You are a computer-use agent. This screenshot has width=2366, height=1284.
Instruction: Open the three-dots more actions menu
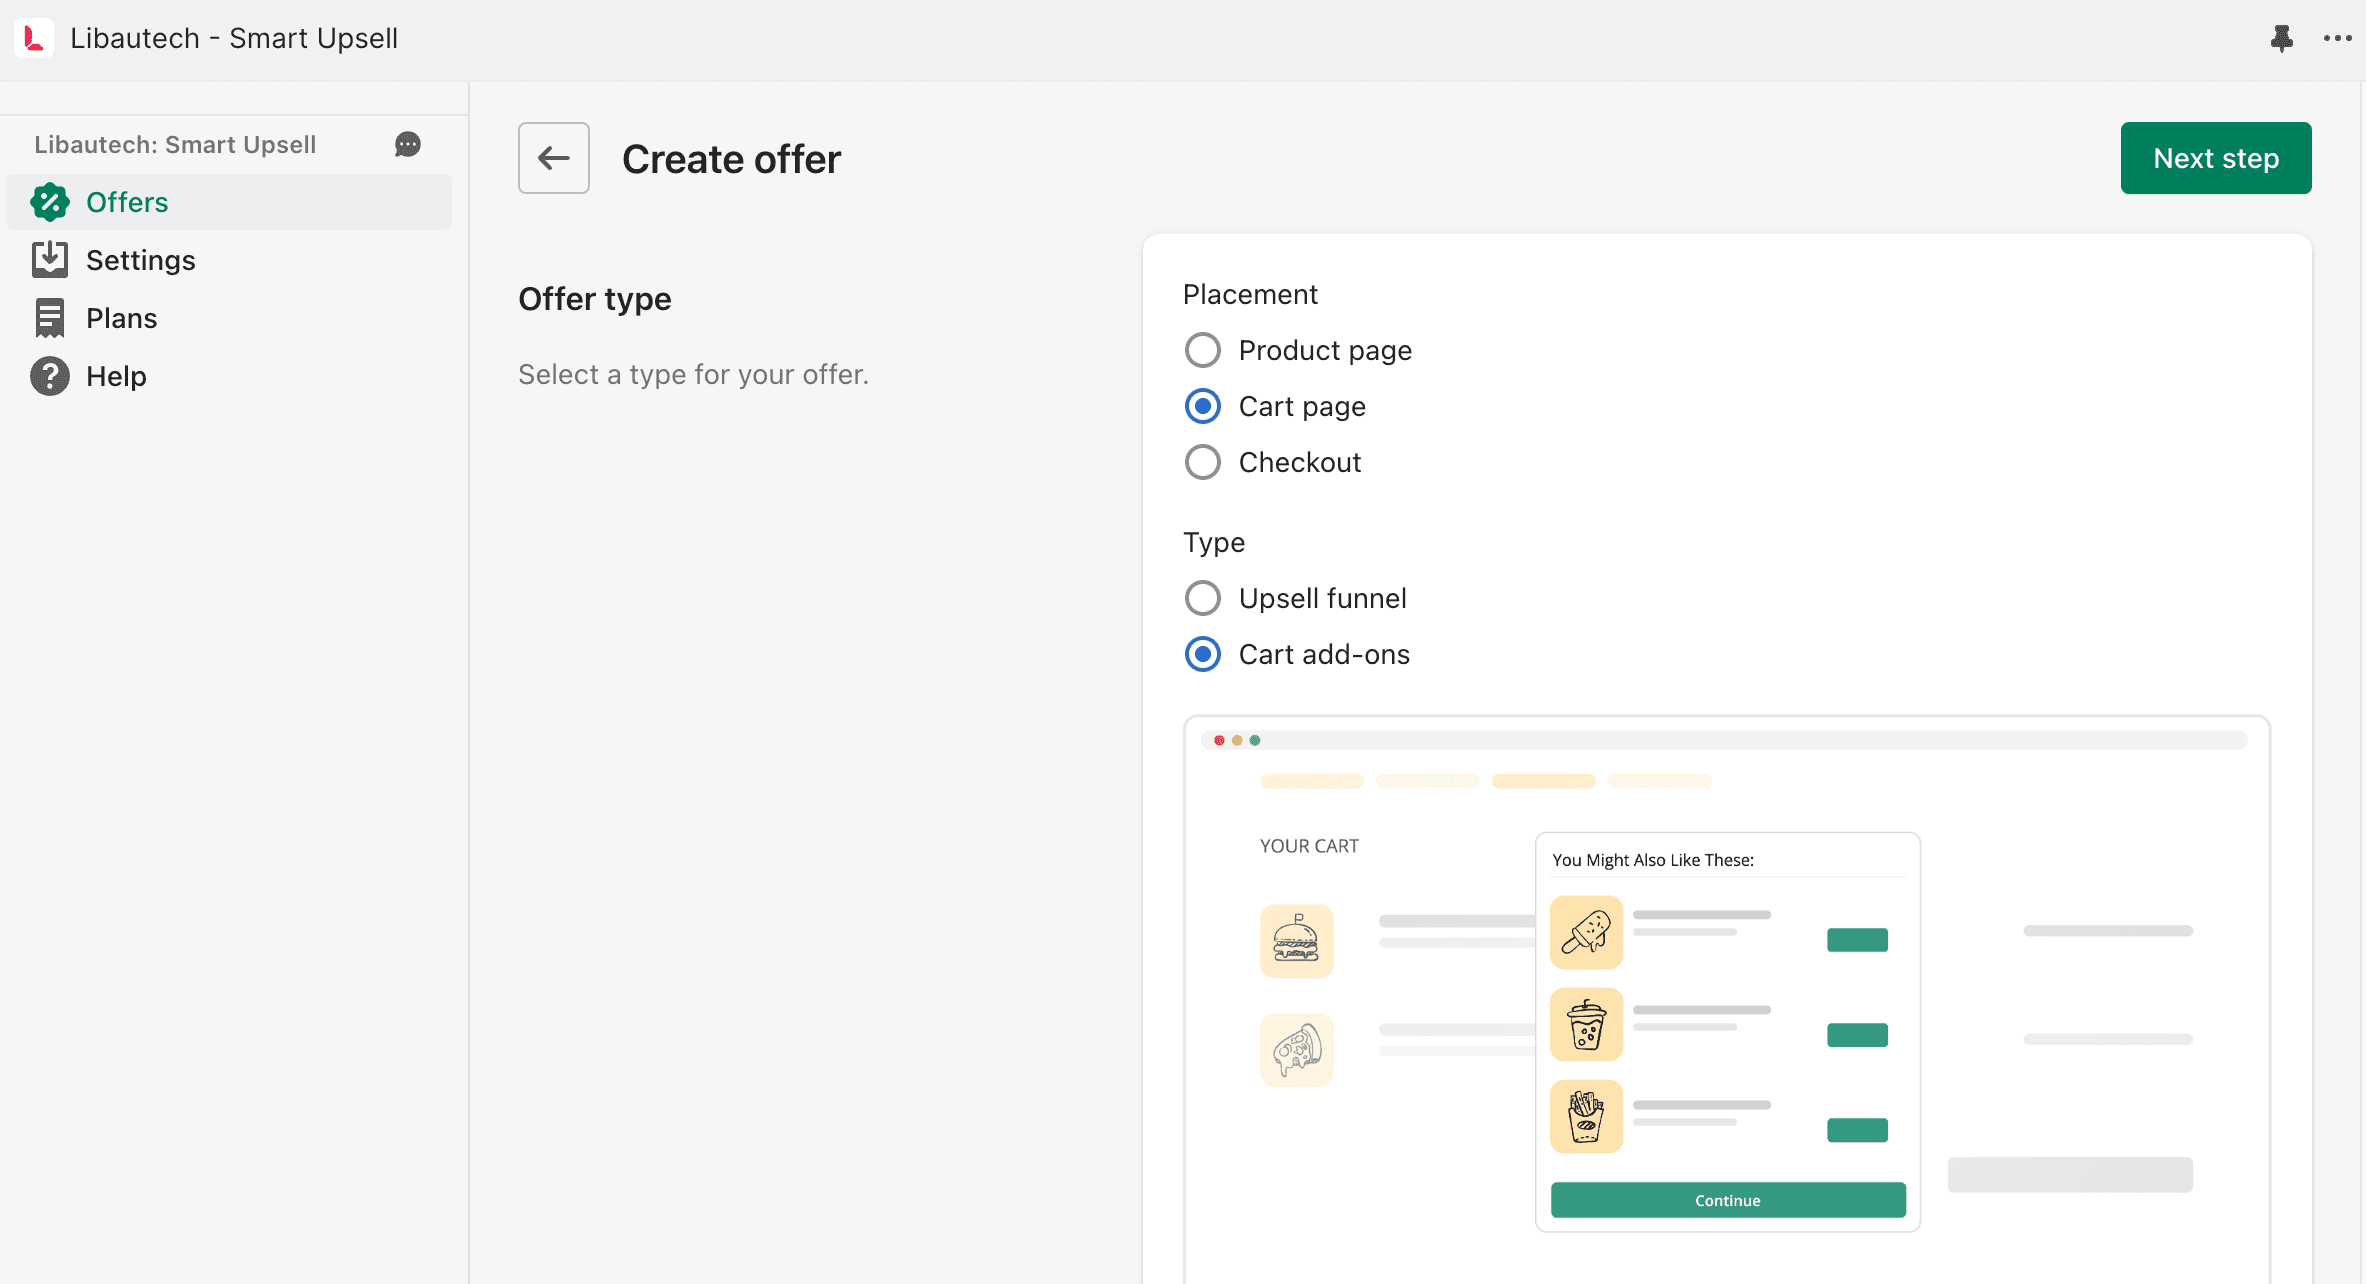2337,38
